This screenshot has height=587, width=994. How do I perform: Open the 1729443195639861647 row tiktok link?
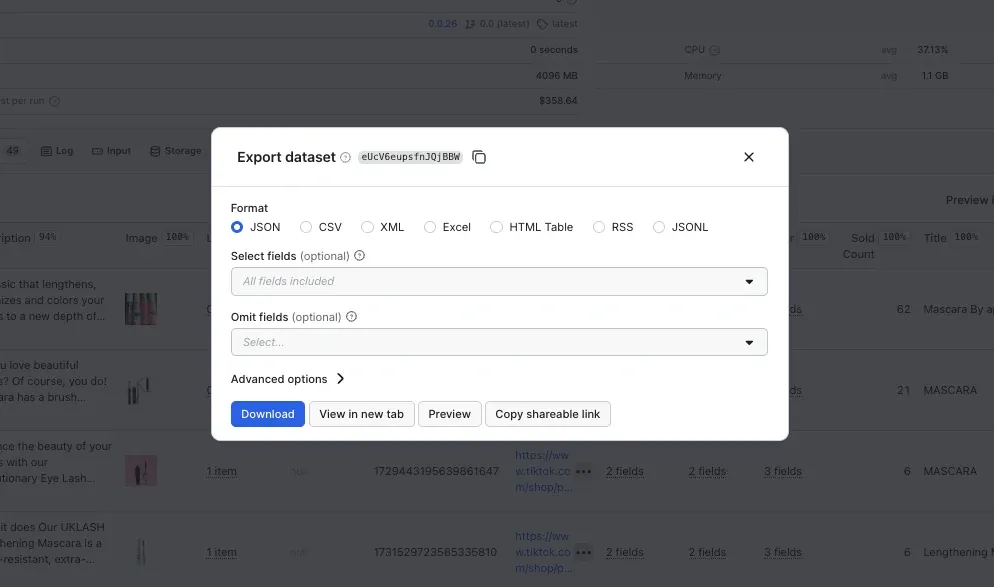click(x=543, y=471)
